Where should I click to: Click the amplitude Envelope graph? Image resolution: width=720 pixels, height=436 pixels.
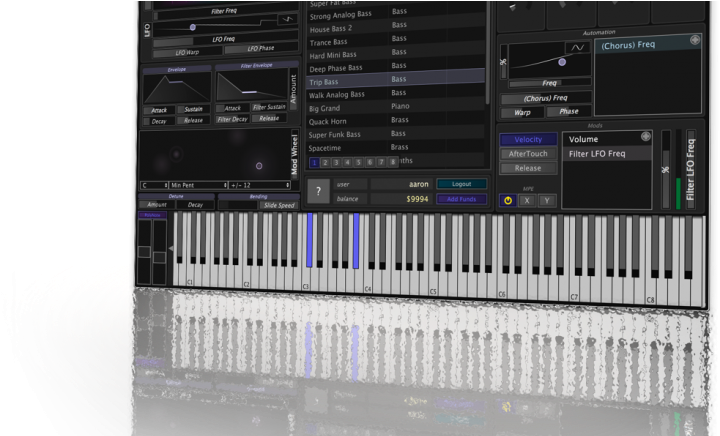coord(177,88)
